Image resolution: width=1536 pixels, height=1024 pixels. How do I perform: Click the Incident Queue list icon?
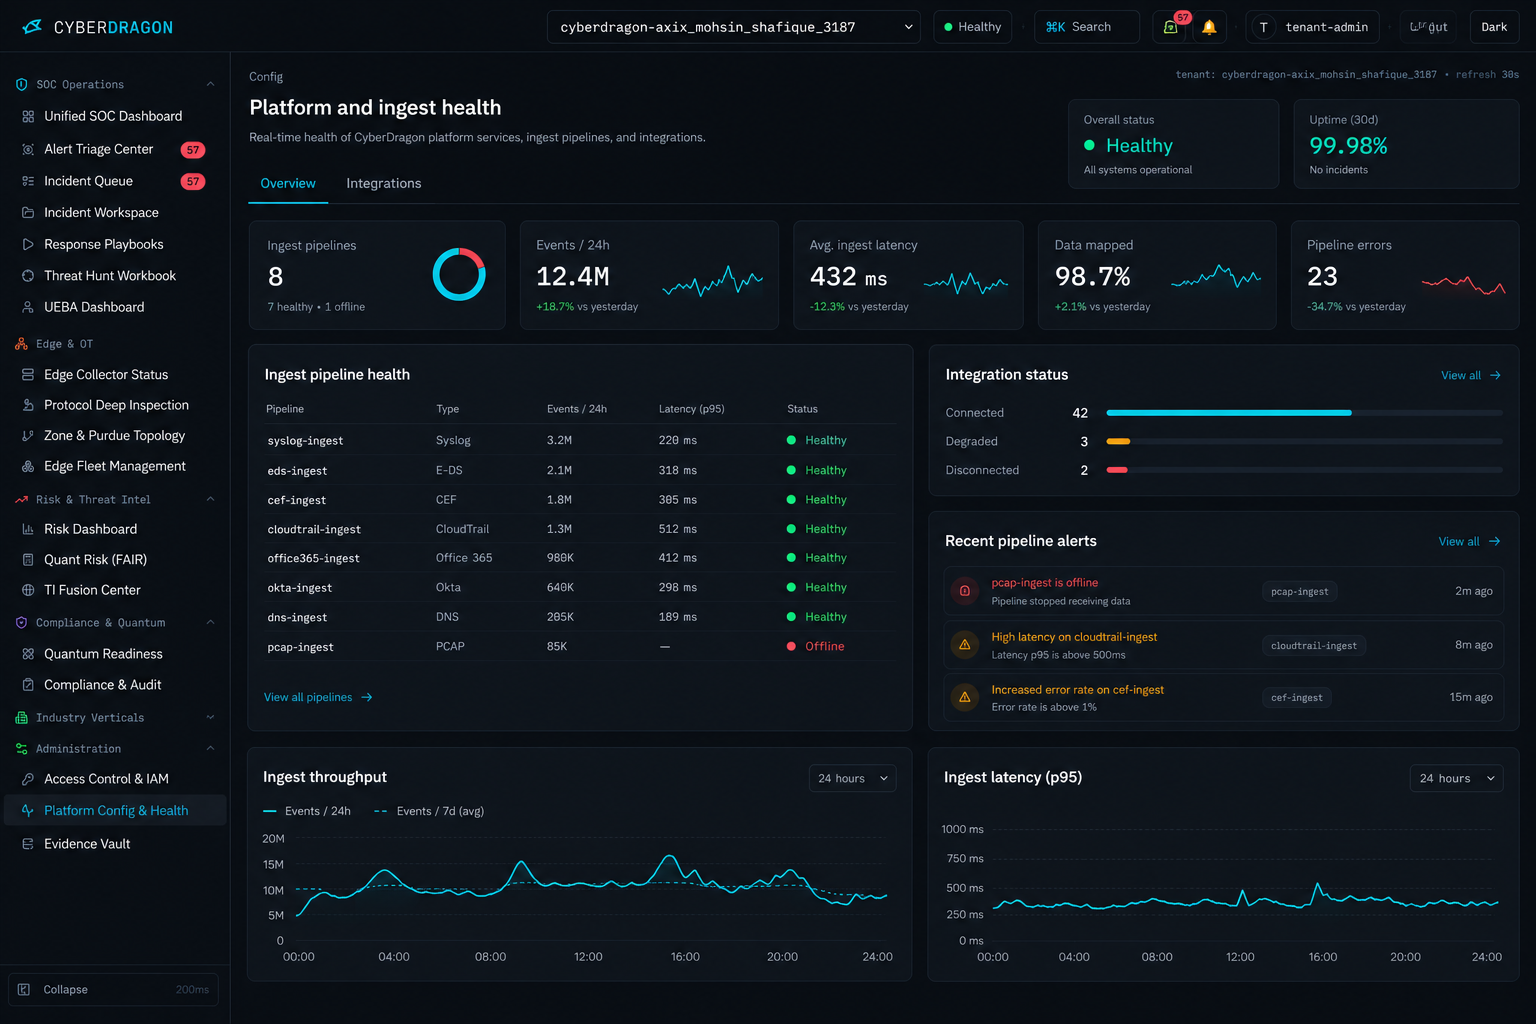28,181
